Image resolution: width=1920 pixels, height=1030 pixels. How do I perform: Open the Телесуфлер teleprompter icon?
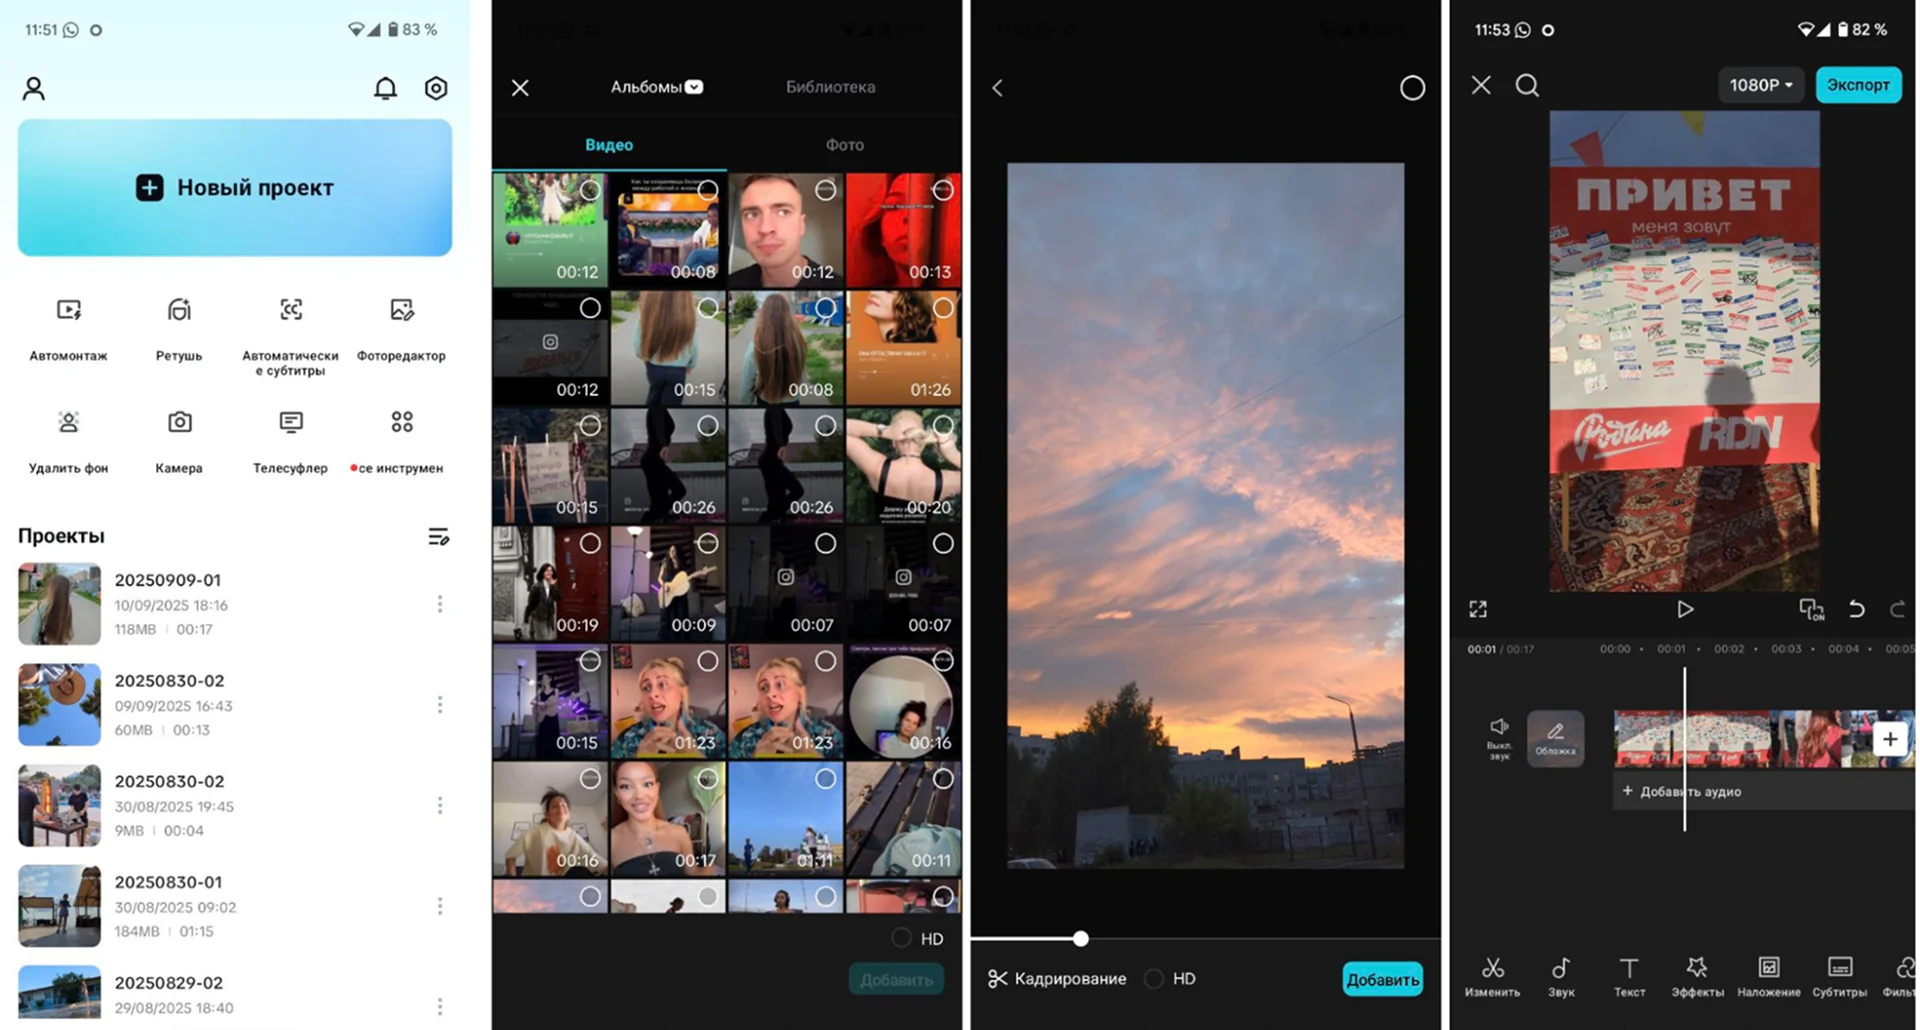coord(291,423)
